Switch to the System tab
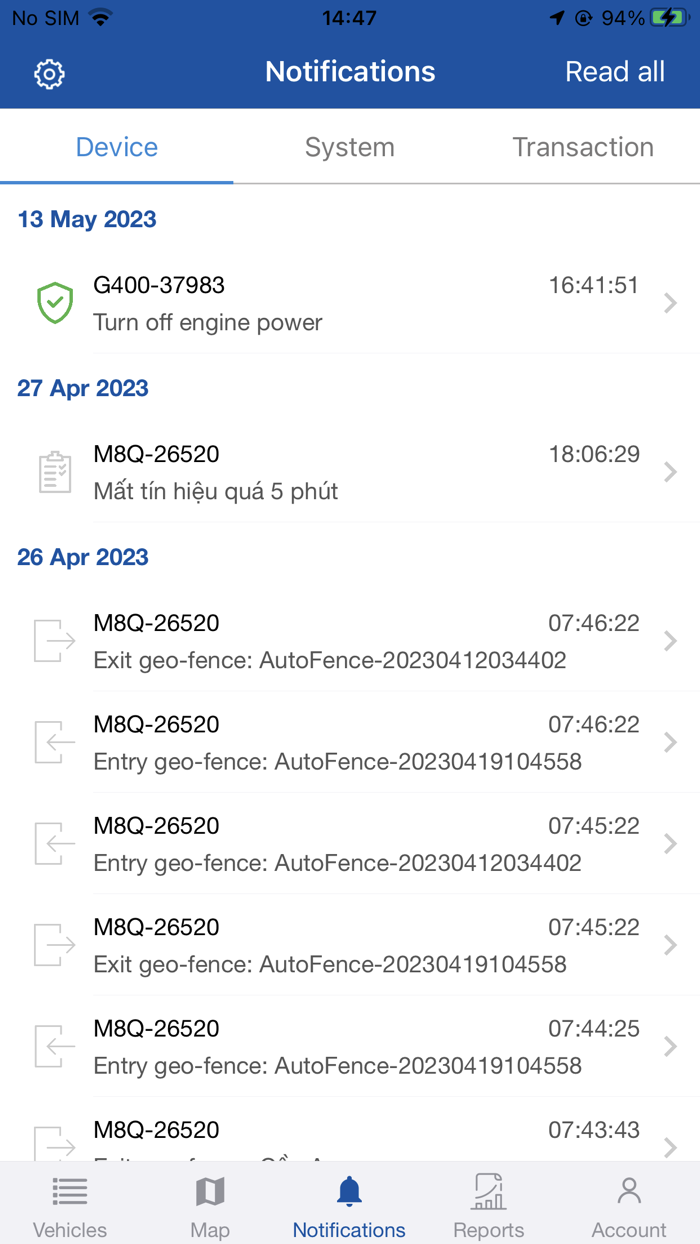 [x=349, y=147]
